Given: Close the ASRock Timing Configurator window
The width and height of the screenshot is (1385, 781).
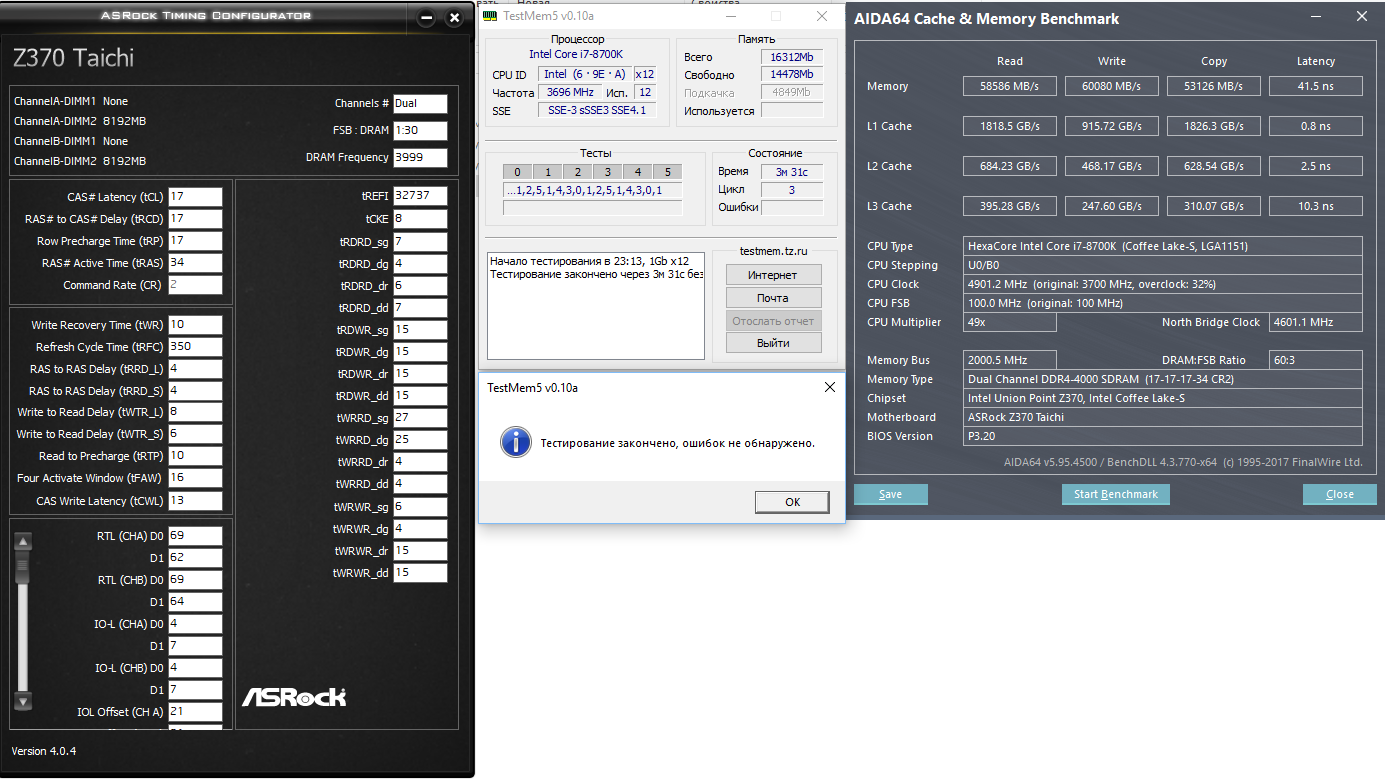Looking at the screenshot, I should (x=455, y=18).
